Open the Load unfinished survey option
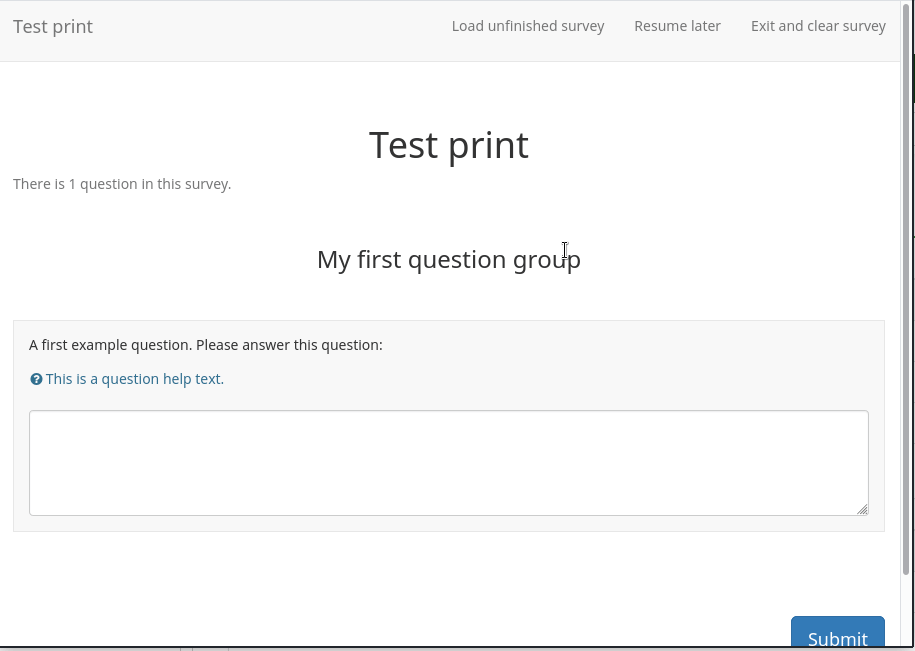This screenshot has width=915, height=651. (528, 27)
